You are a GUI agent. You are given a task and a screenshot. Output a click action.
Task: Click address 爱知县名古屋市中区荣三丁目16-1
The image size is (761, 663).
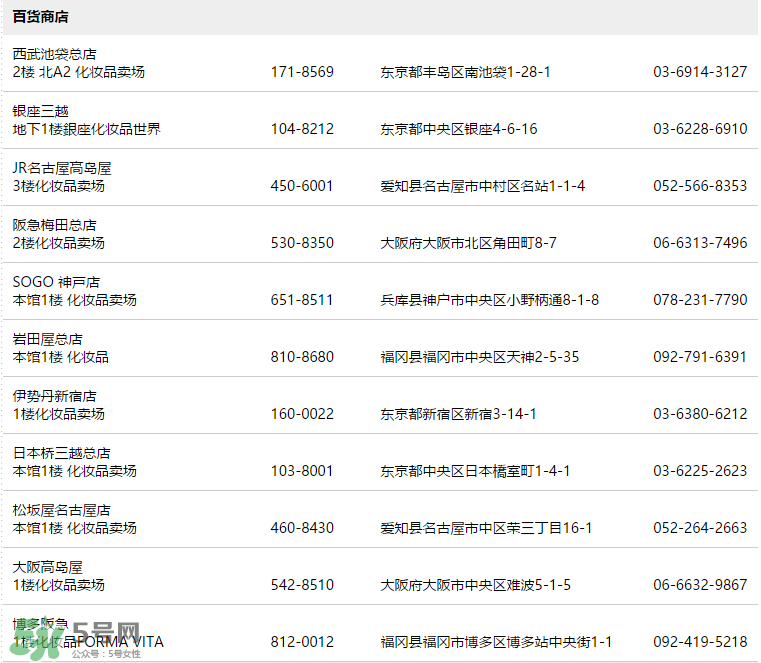tap(487, 528)
